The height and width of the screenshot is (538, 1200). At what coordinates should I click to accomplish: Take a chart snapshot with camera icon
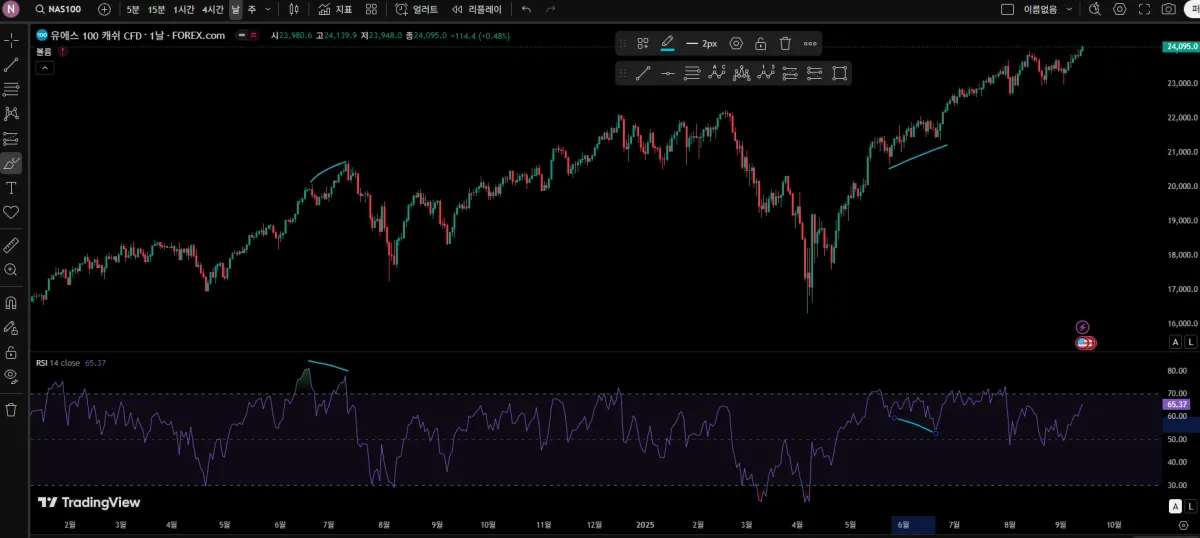pyautogui.click(x=1169, y=9)
